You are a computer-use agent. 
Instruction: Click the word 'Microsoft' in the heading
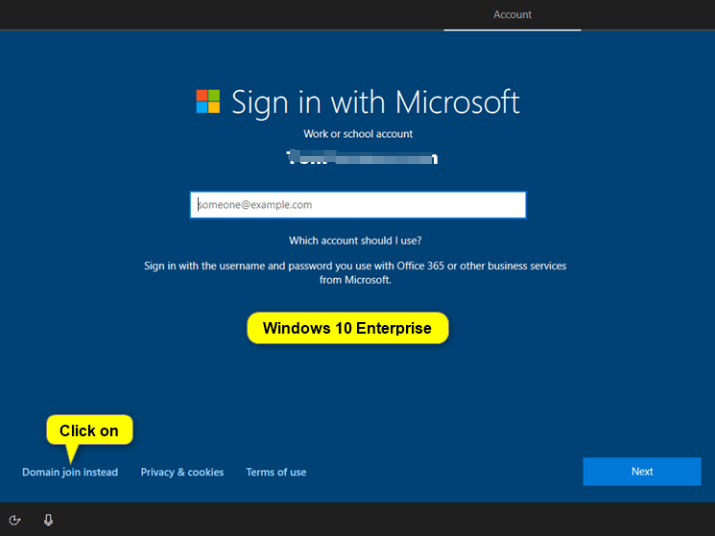tap(457, 102)
